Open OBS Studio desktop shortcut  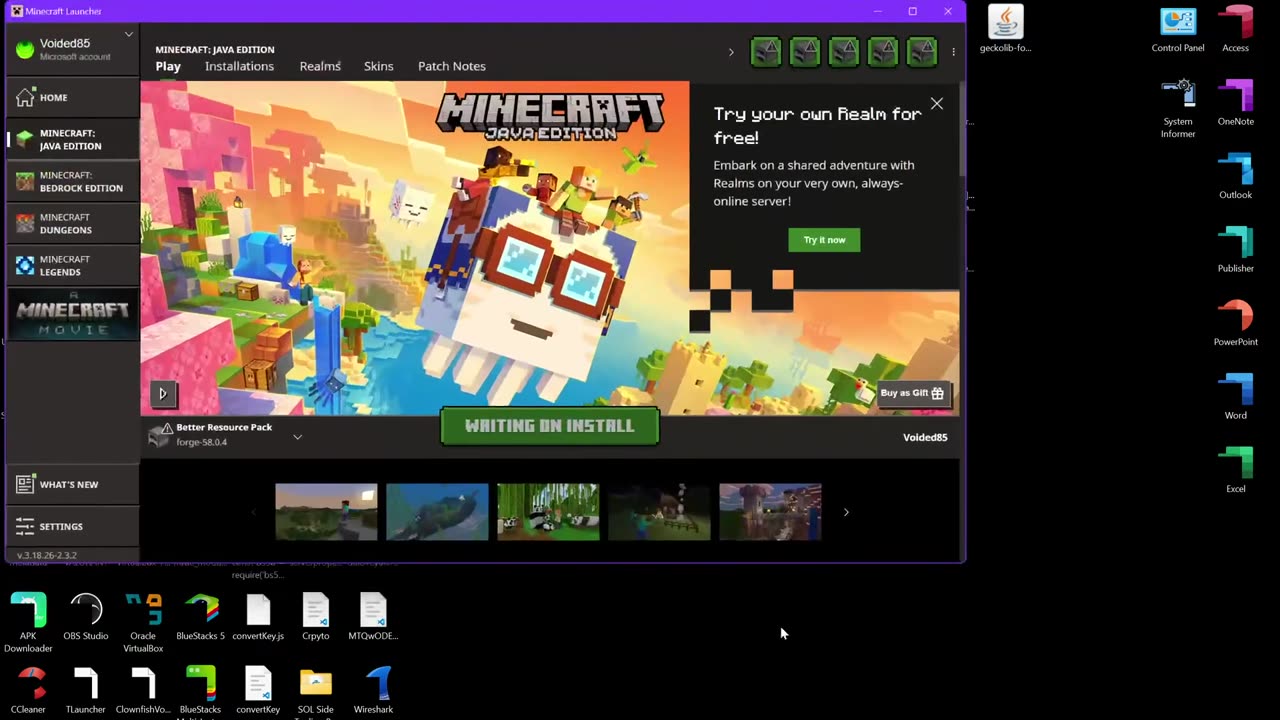86,616
